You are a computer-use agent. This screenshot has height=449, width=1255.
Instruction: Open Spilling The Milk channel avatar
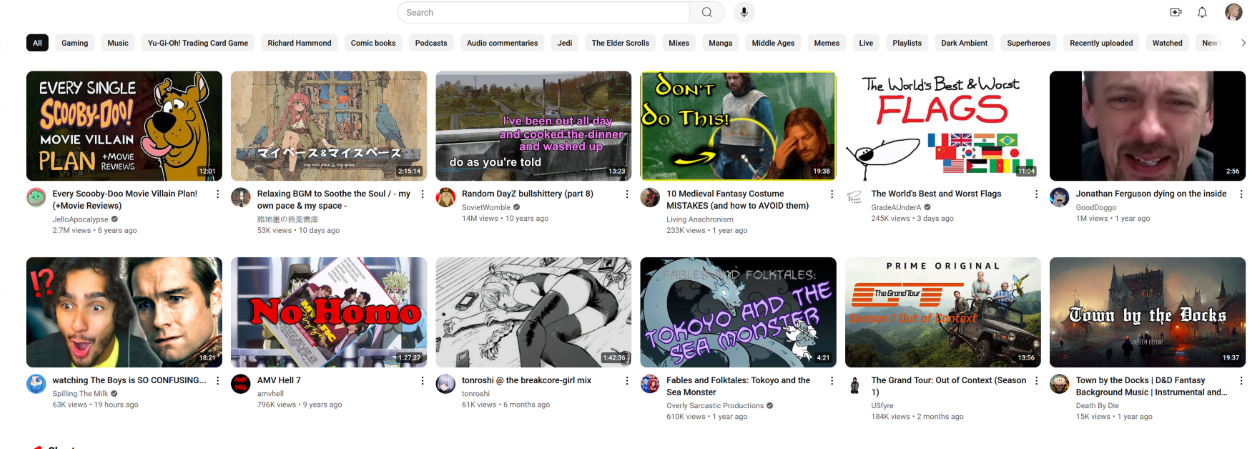pos(36,384)
